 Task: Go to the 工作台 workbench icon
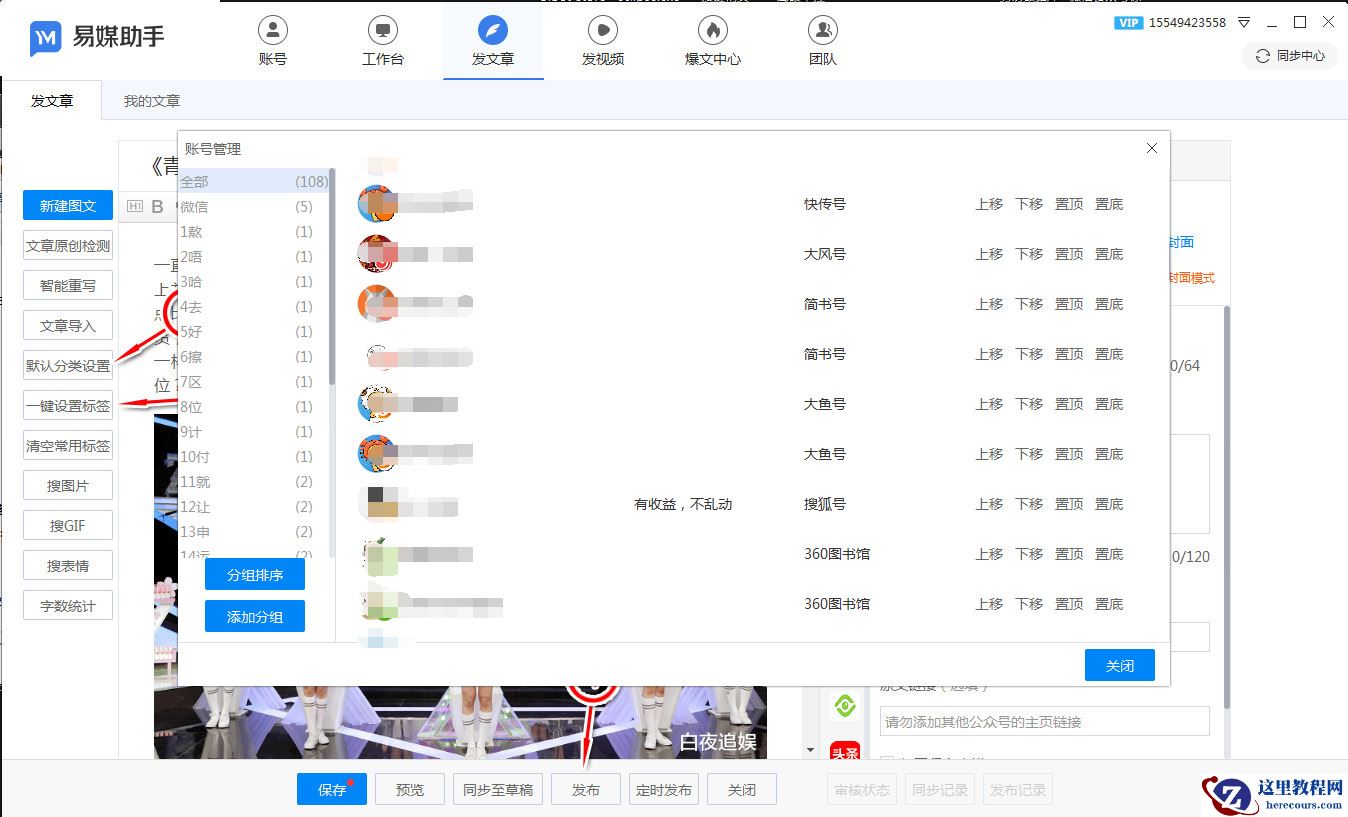(383, 41)
